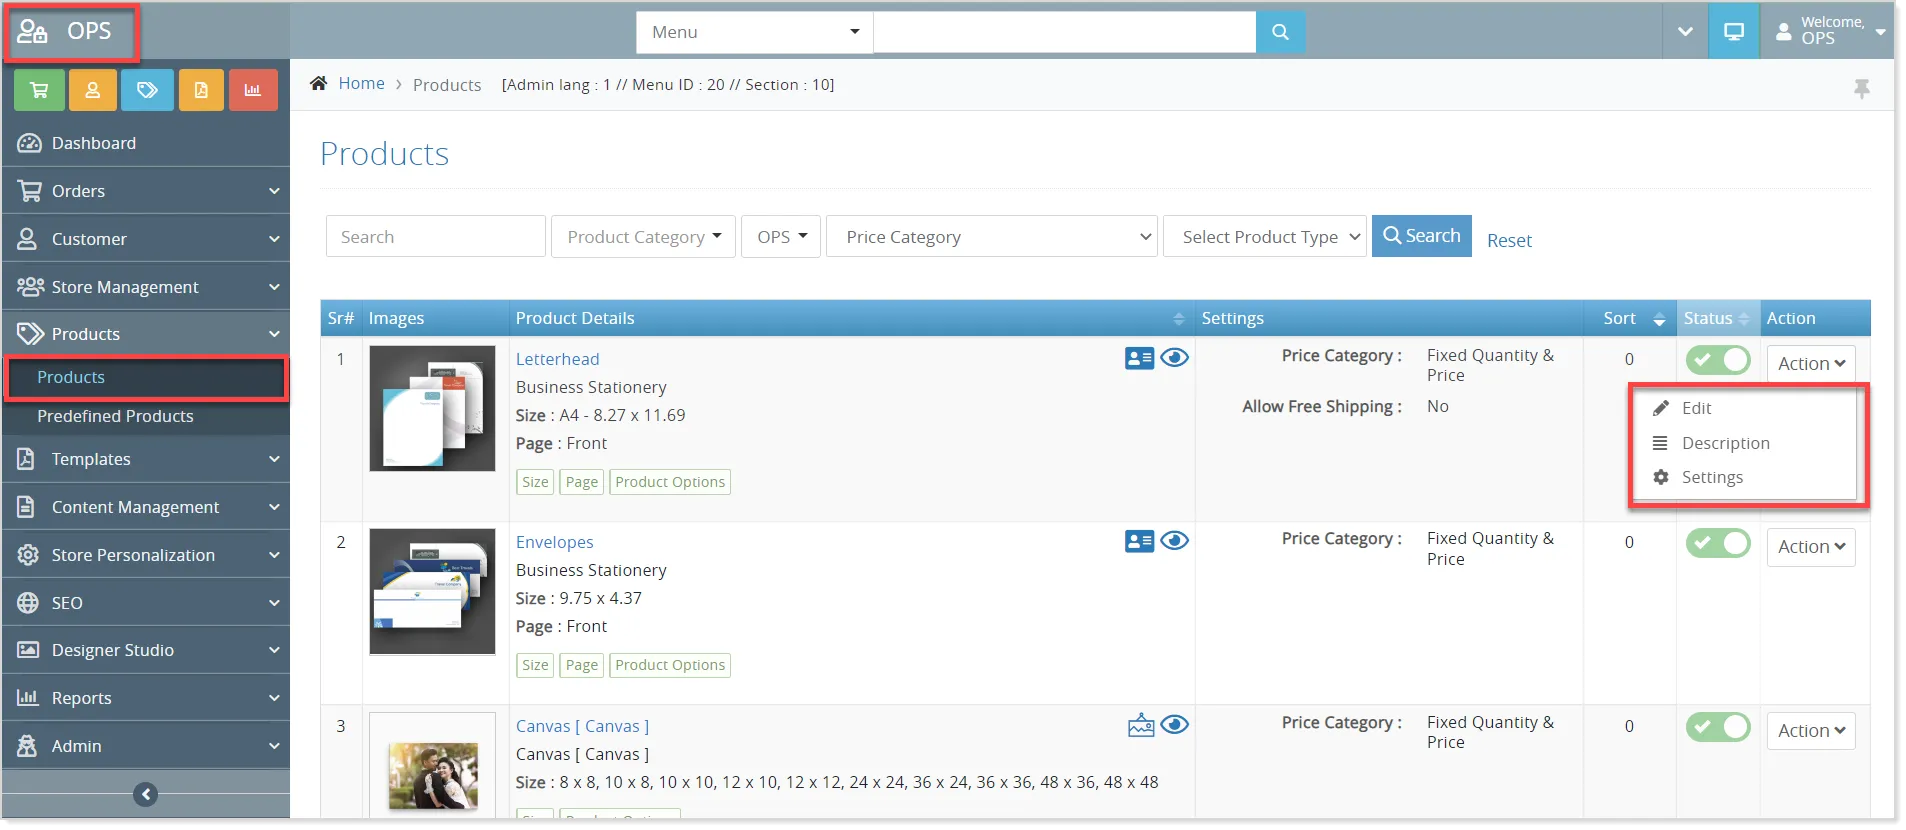Viewport: 1906px width, 830px height.
Task: Click the home icon in breadcrumb
Action: tap(319, 83)
